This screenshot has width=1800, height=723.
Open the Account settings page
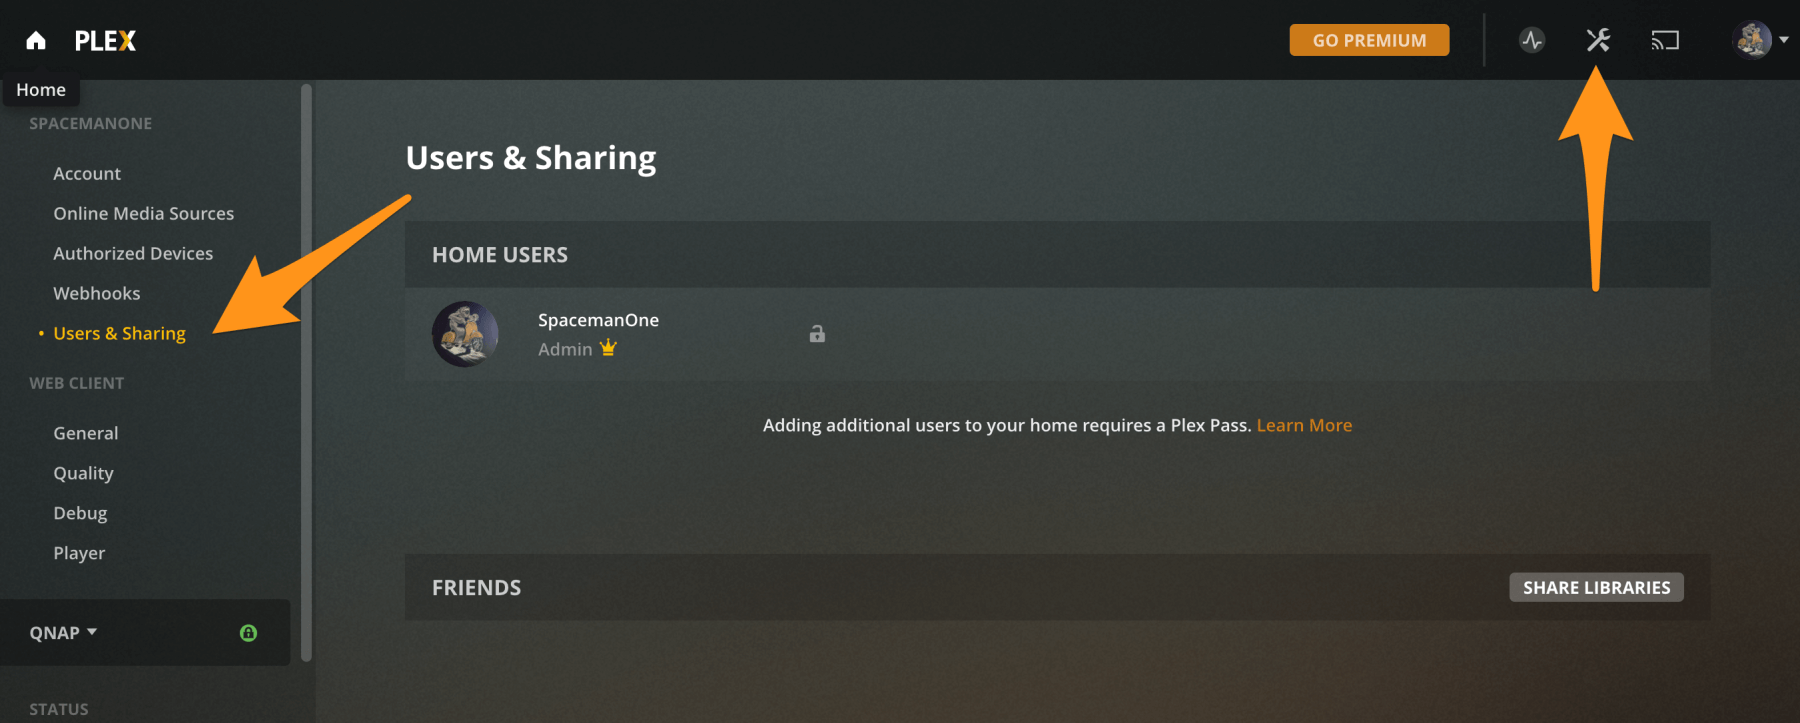(87, 174)
